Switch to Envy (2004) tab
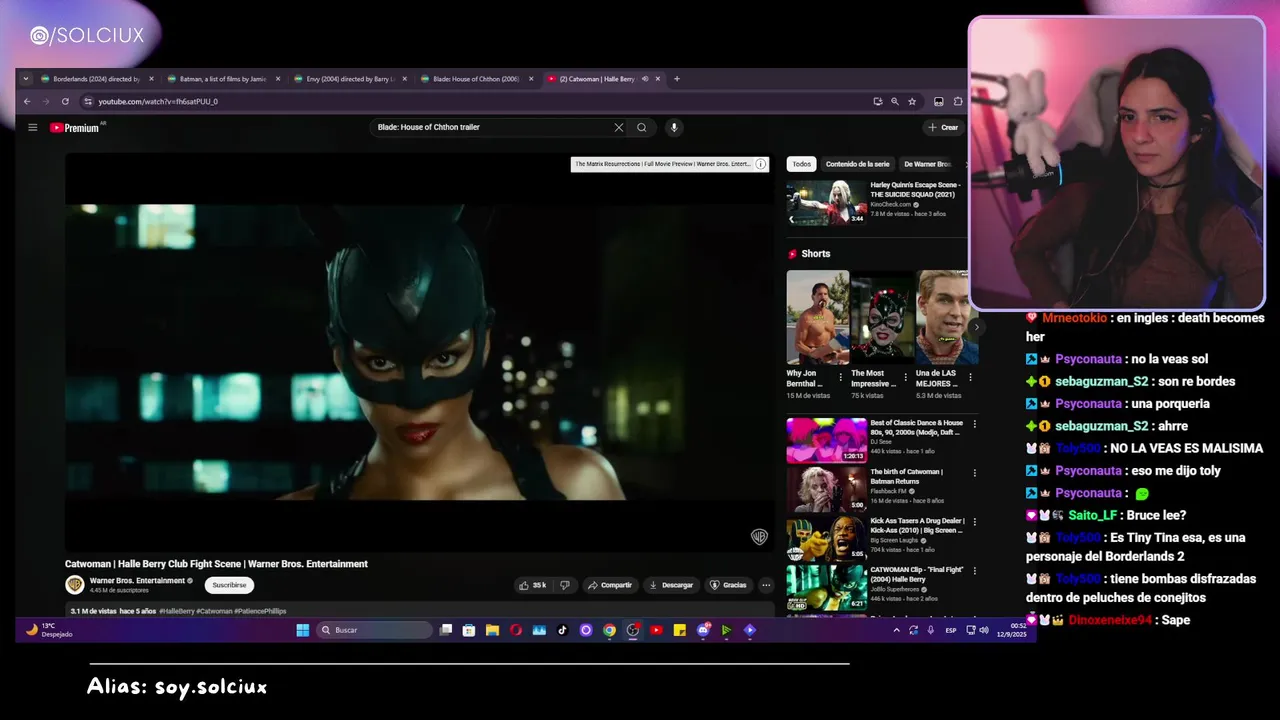 pos(350,79)
